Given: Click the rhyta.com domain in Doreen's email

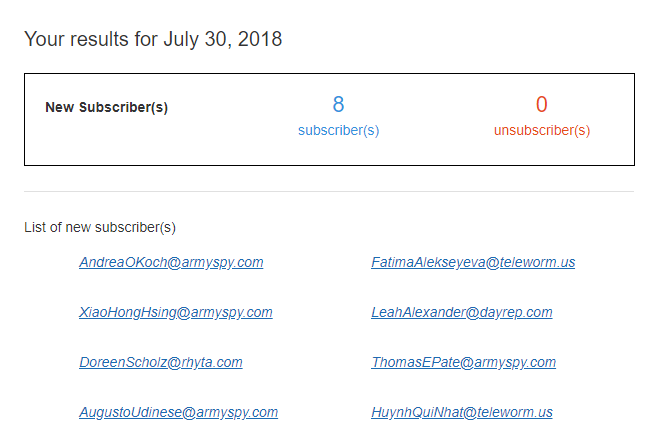Looking at the screenshot, I should coord(212,363).
